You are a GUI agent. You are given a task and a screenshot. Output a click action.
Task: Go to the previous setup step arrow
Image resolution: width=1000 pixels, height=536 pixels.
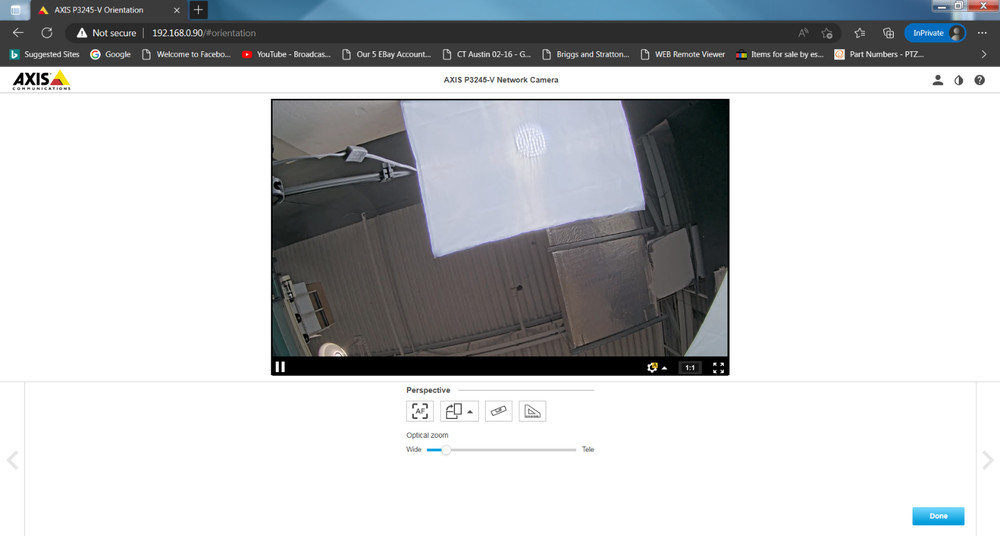[12, 459]
